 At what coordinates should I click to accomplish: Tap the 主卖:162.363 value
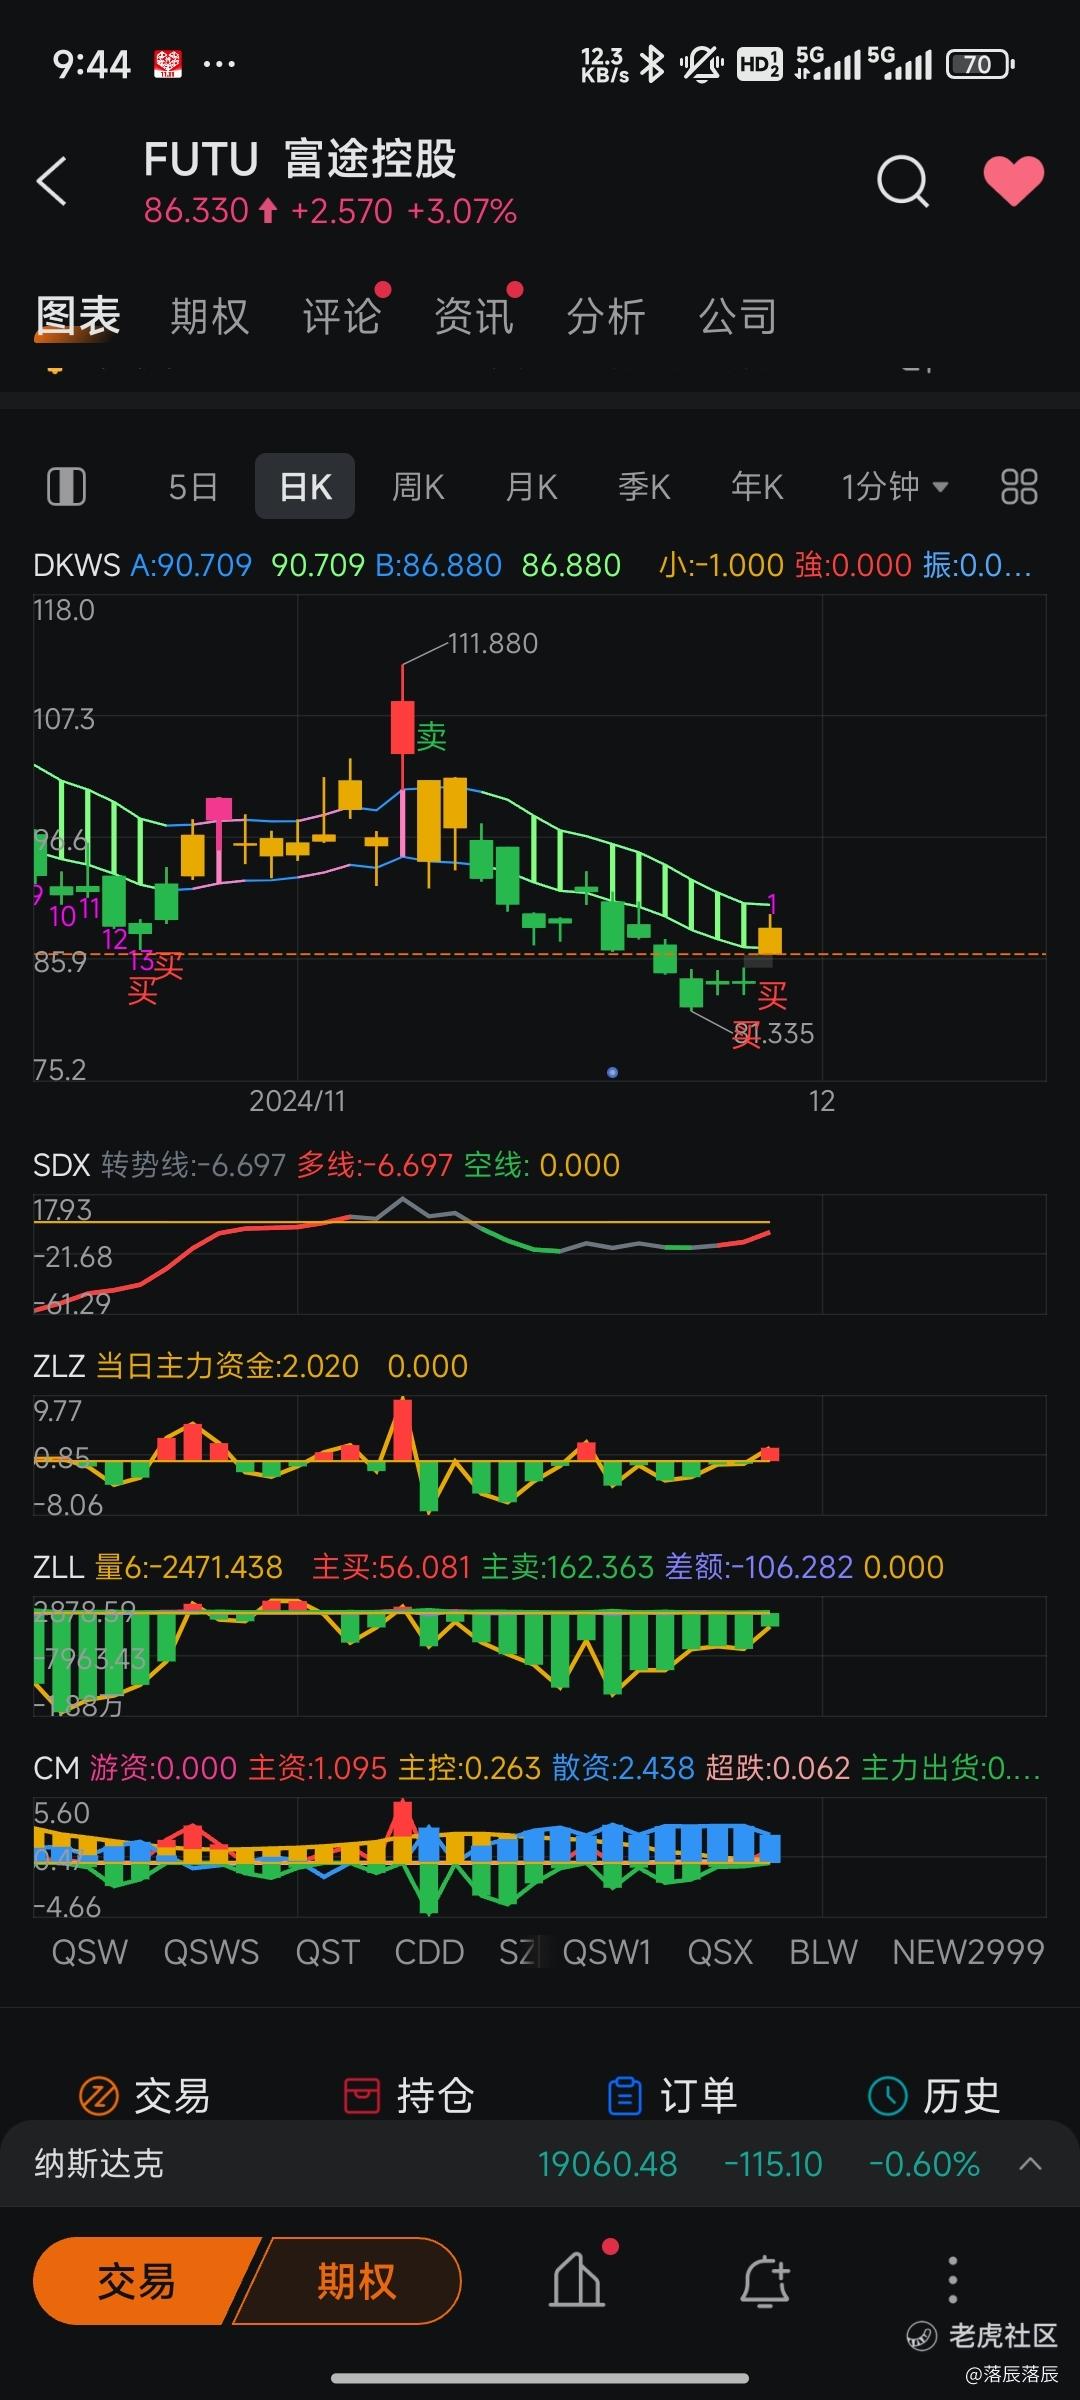tap(567, 1567)
